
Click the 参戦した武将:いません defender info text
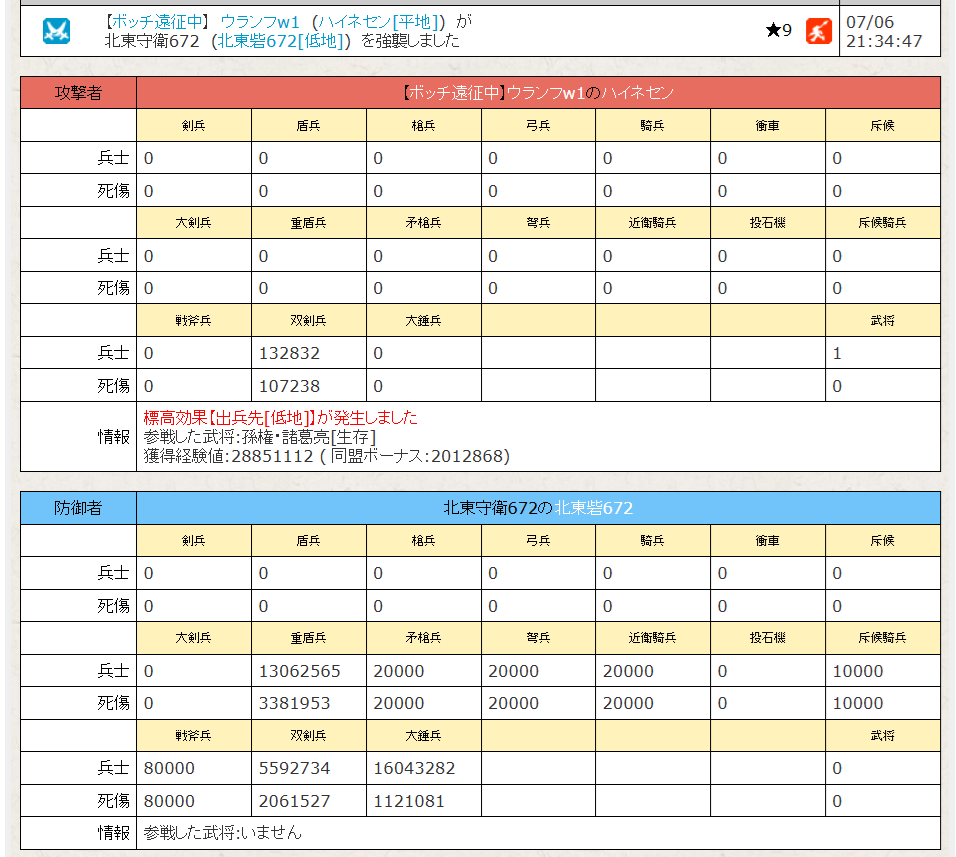point(222,832)
